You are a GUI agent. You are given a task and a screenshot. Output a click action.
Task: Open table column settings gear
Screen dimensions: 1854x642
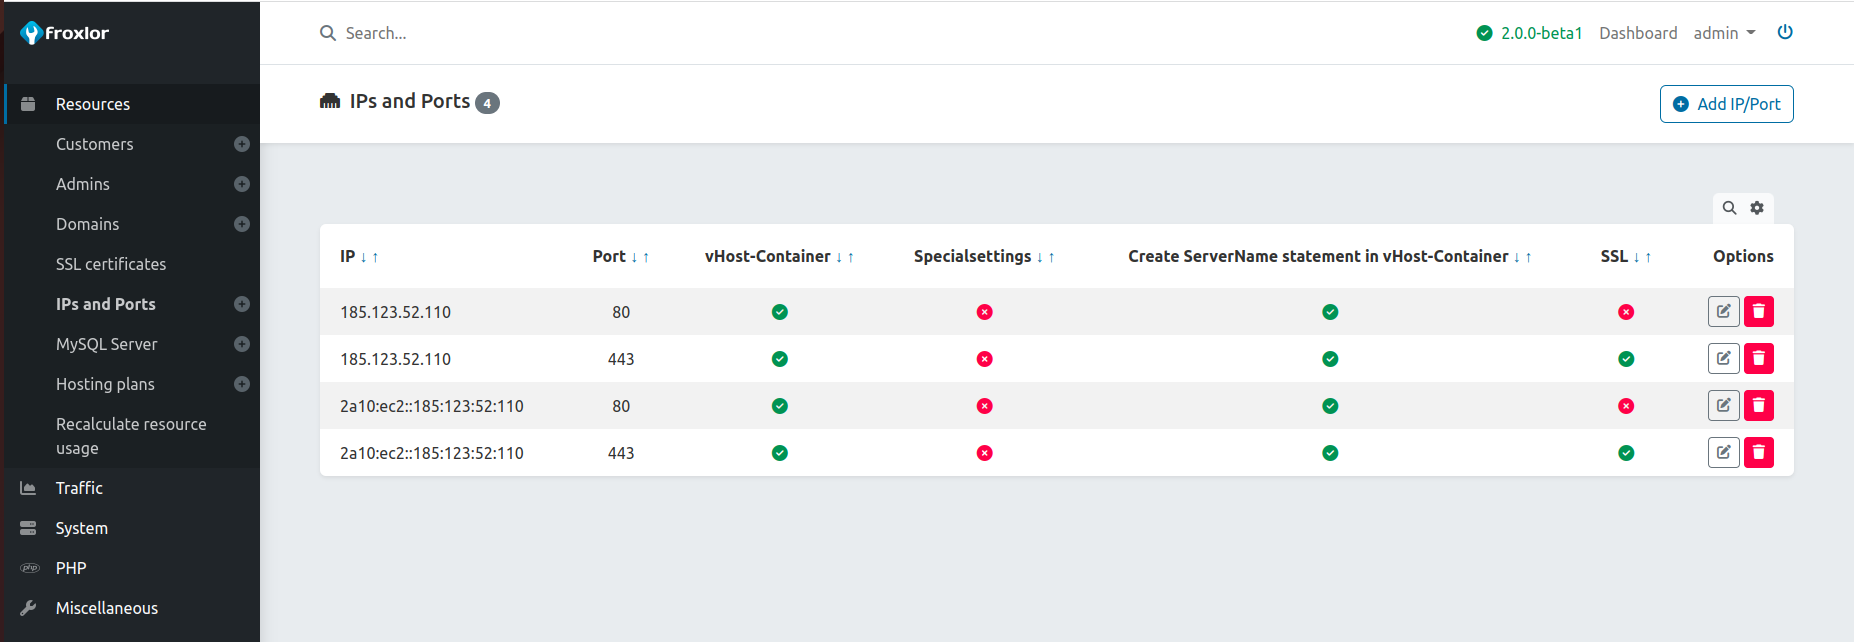tap(1757, 208)
